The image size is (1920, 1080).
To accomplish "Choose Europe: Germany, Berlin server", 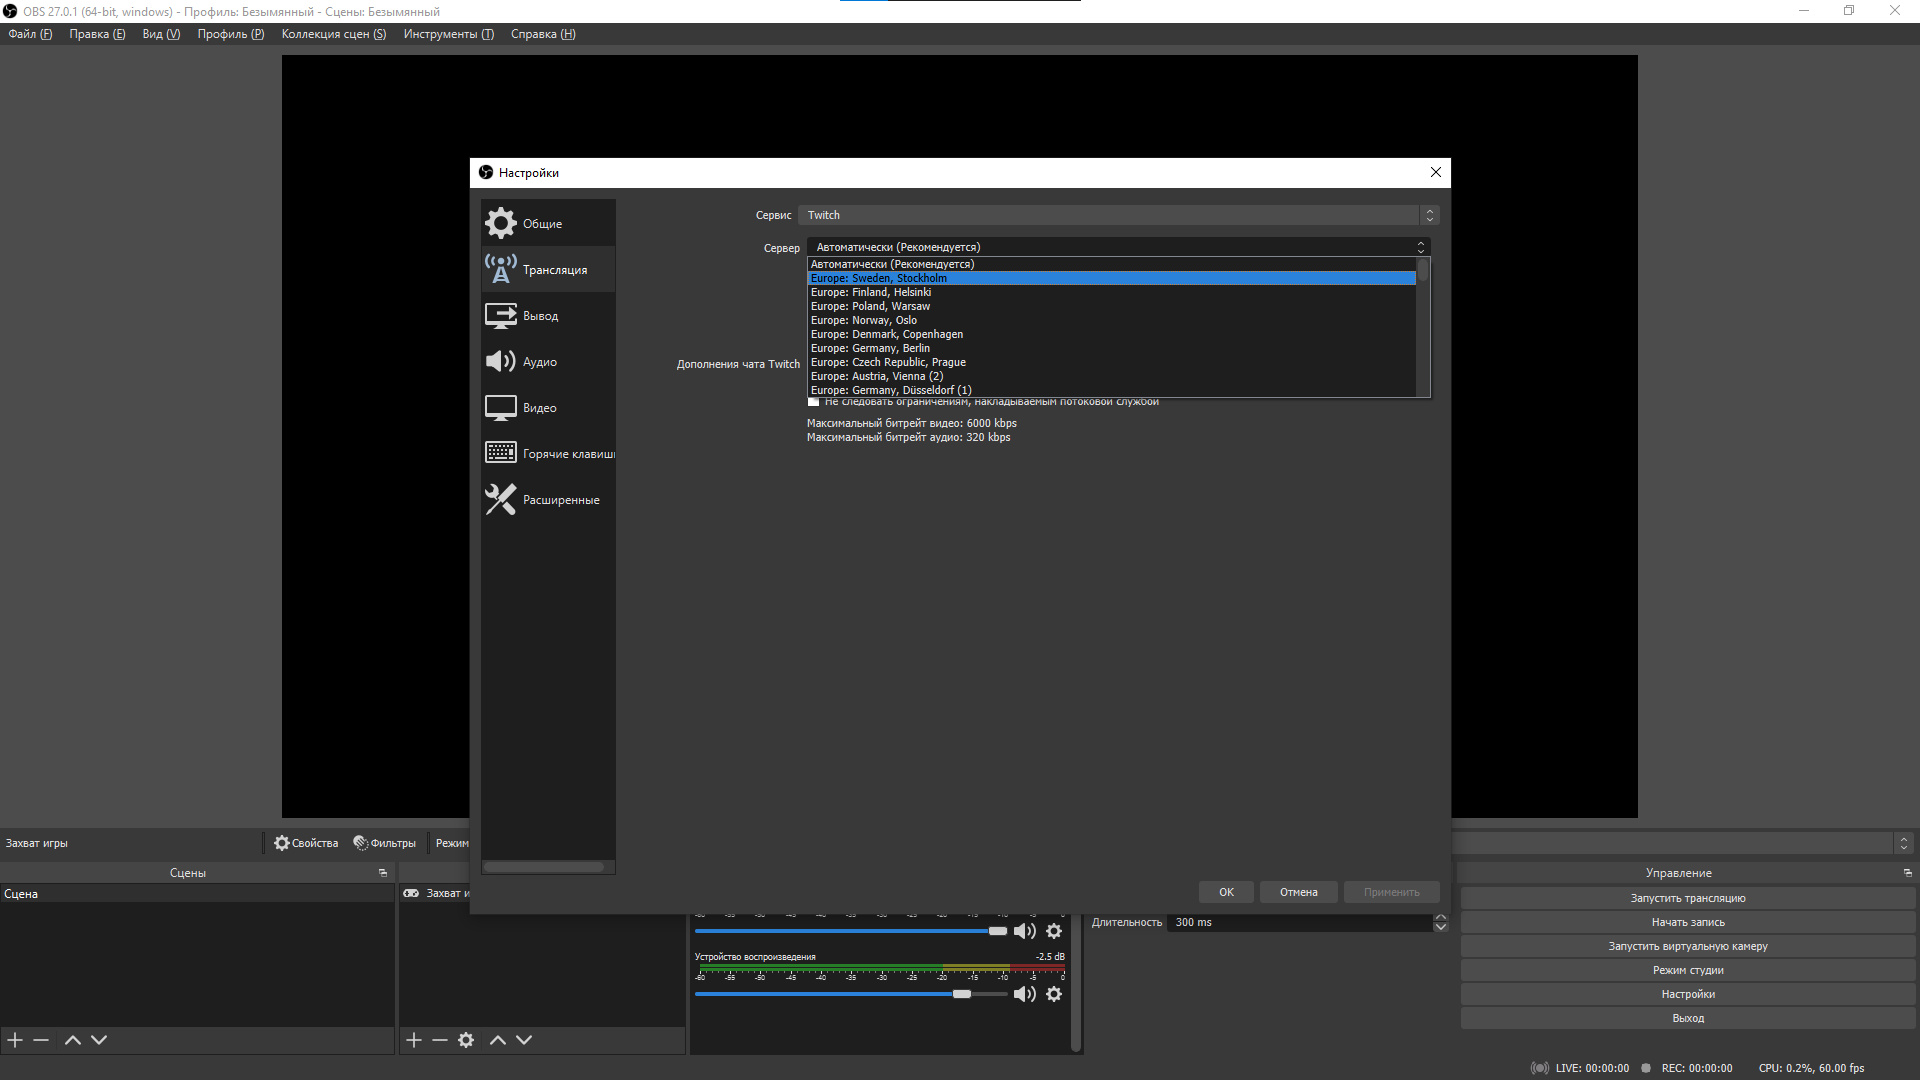I will 1112,348.
